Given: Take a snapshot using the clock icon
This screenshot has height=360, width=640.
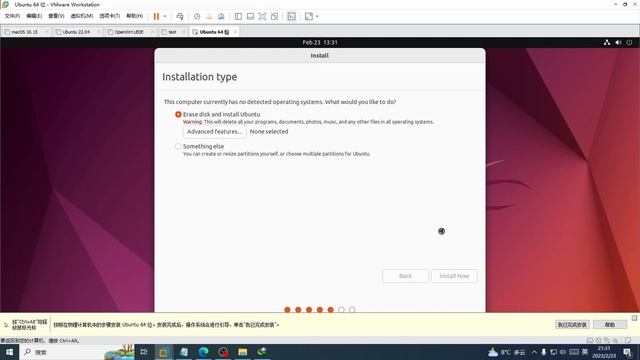Looking at the screenshot, I should (x=197, y=16).
